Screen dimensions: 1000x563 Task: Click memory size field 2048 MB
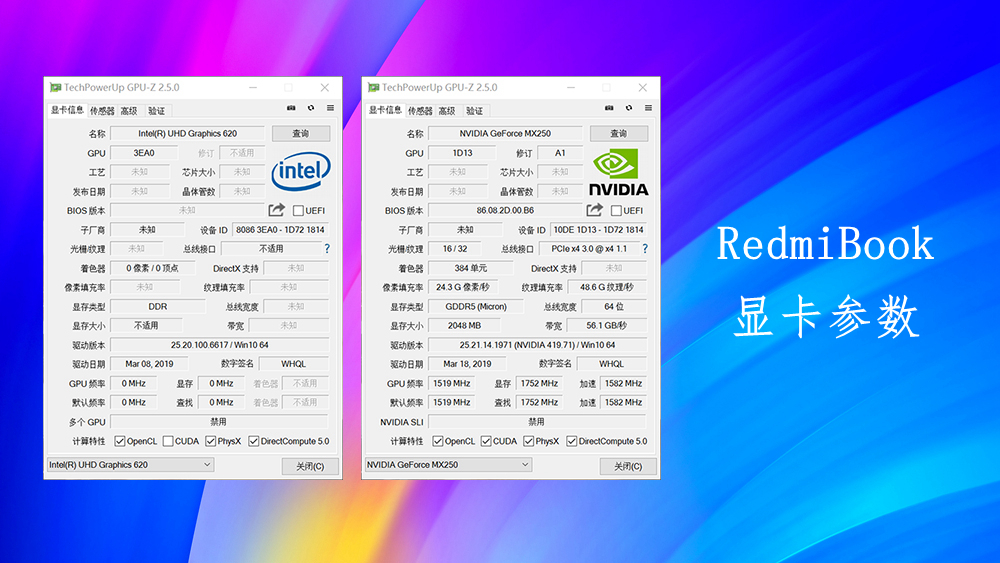pyautogui.click(x=464, y=326)
